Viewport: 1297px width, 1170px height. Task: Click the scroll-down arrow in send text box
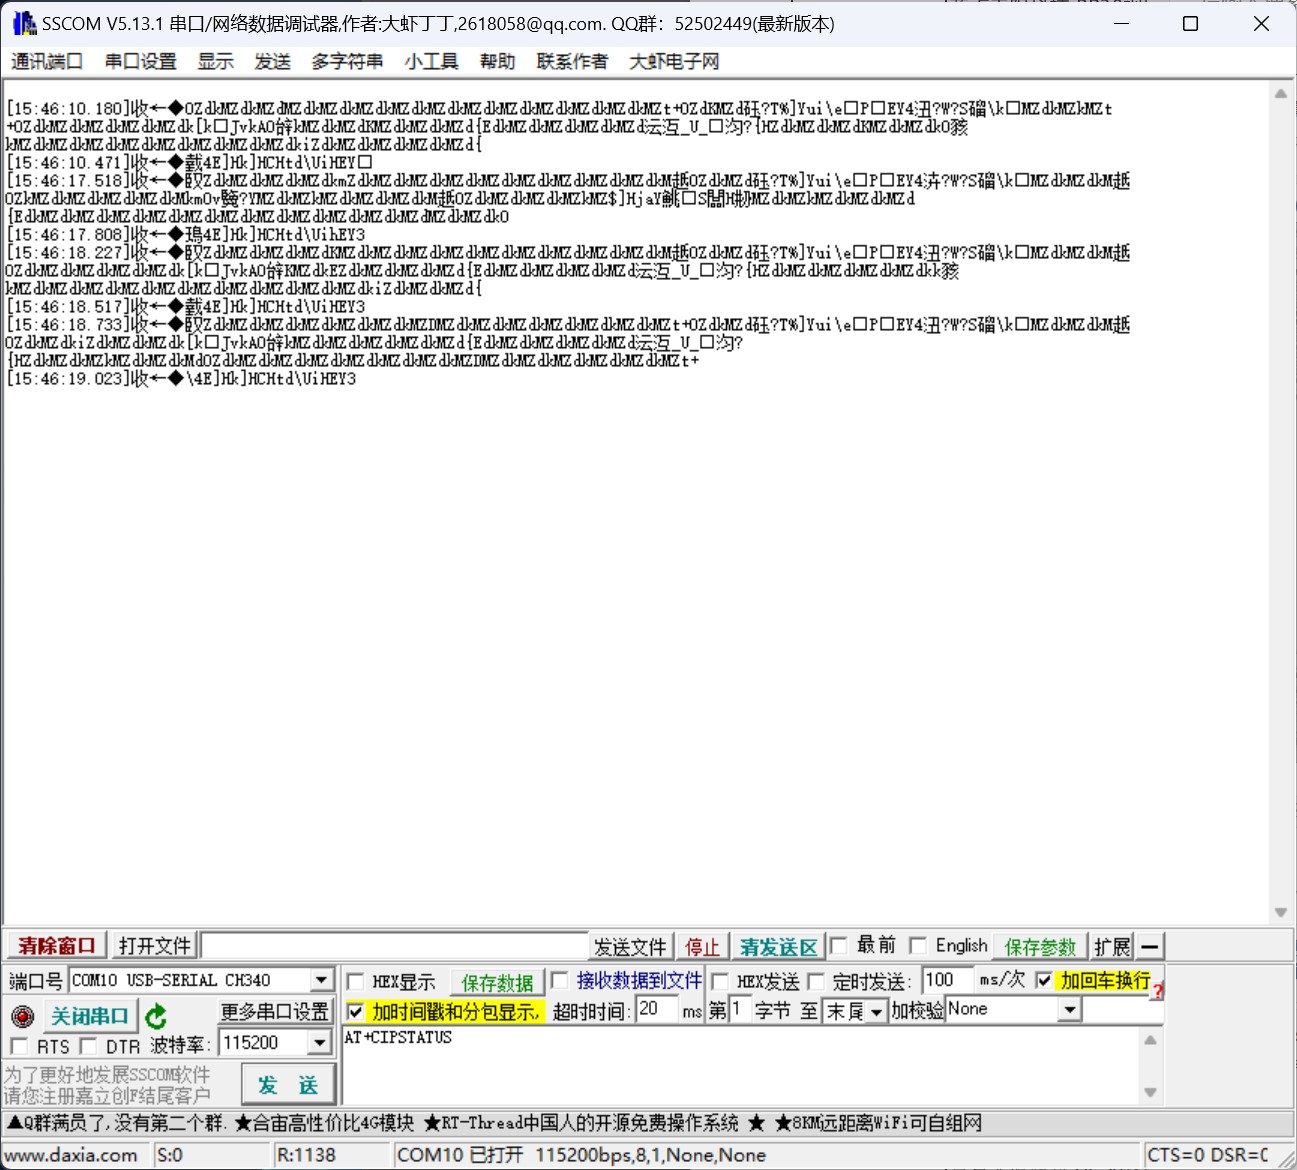1150,1092
